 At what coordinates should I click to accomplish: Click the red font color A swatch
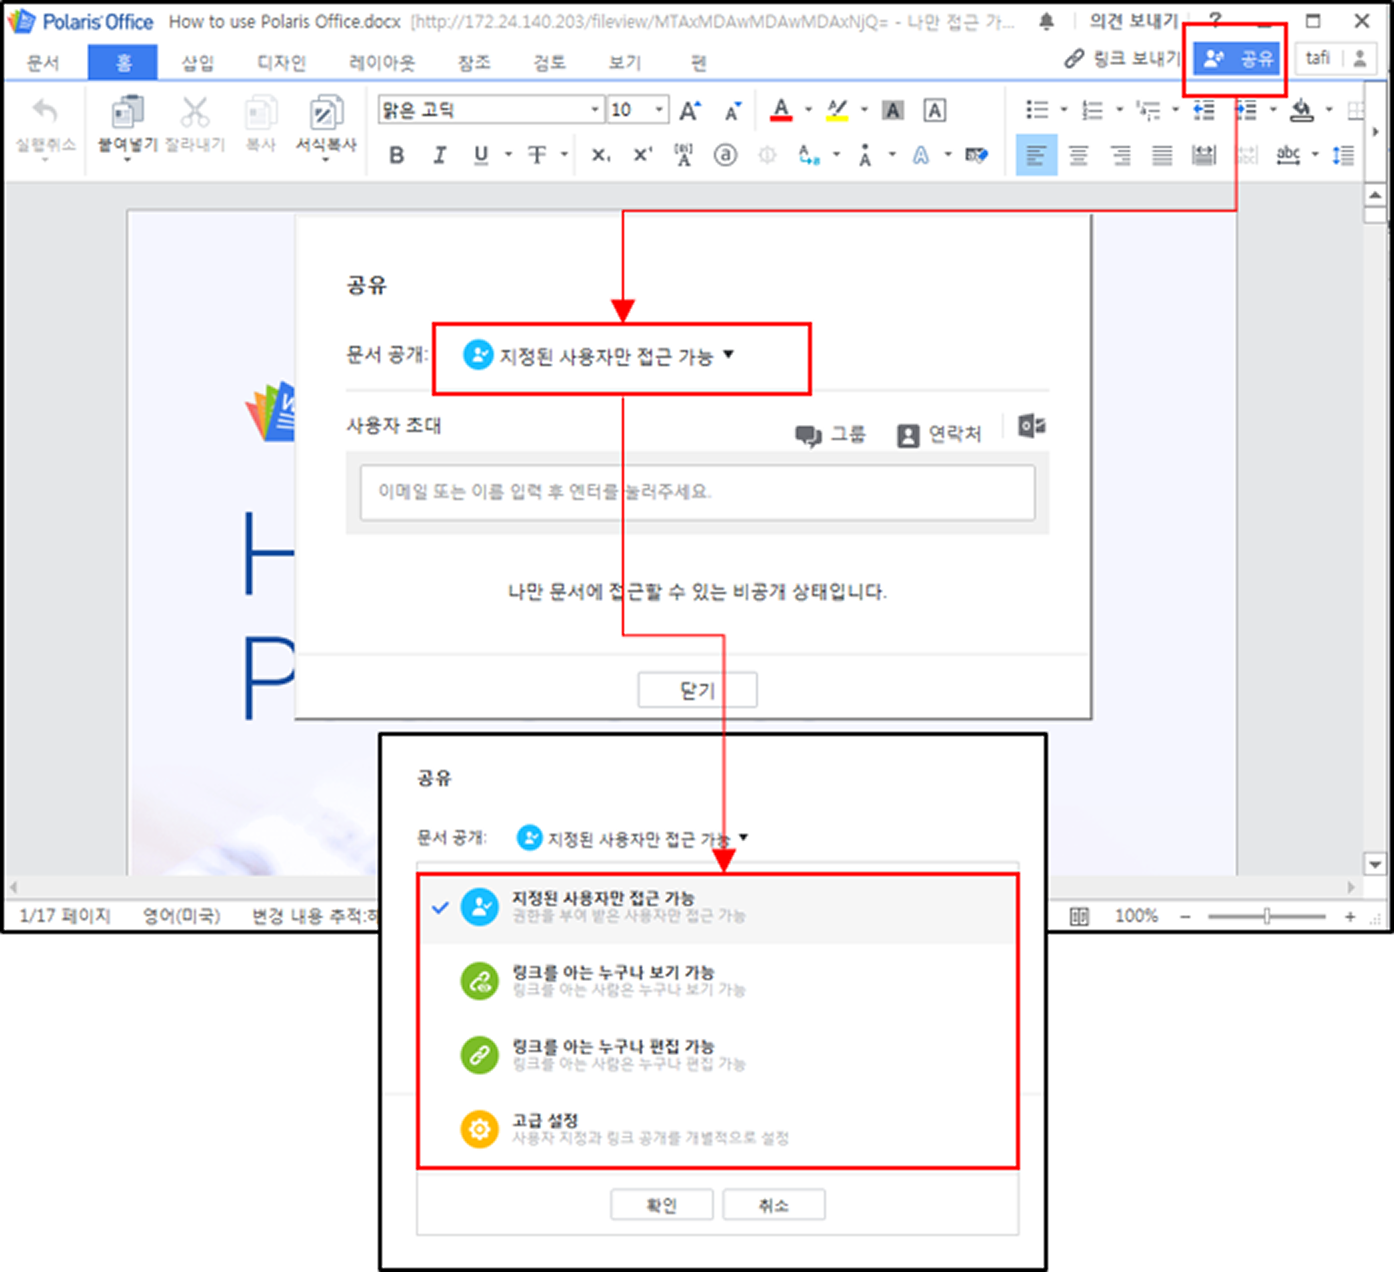pos(782,110)
